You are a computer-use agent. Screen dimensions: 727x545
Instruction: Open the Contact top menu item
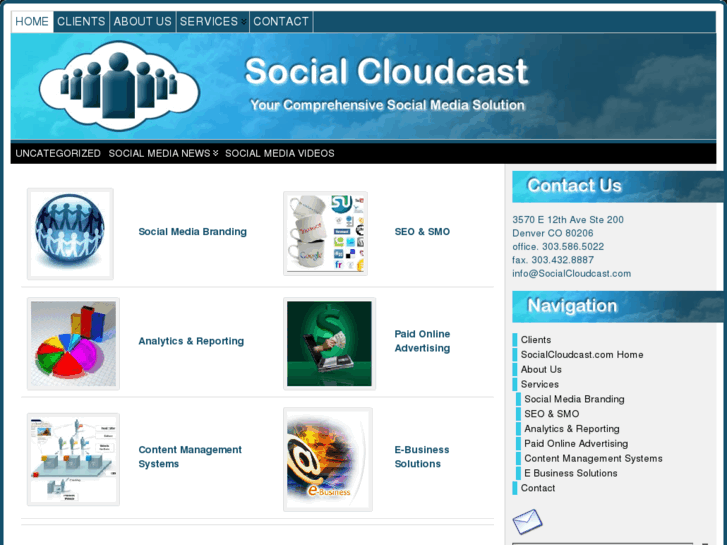(281, 22)
